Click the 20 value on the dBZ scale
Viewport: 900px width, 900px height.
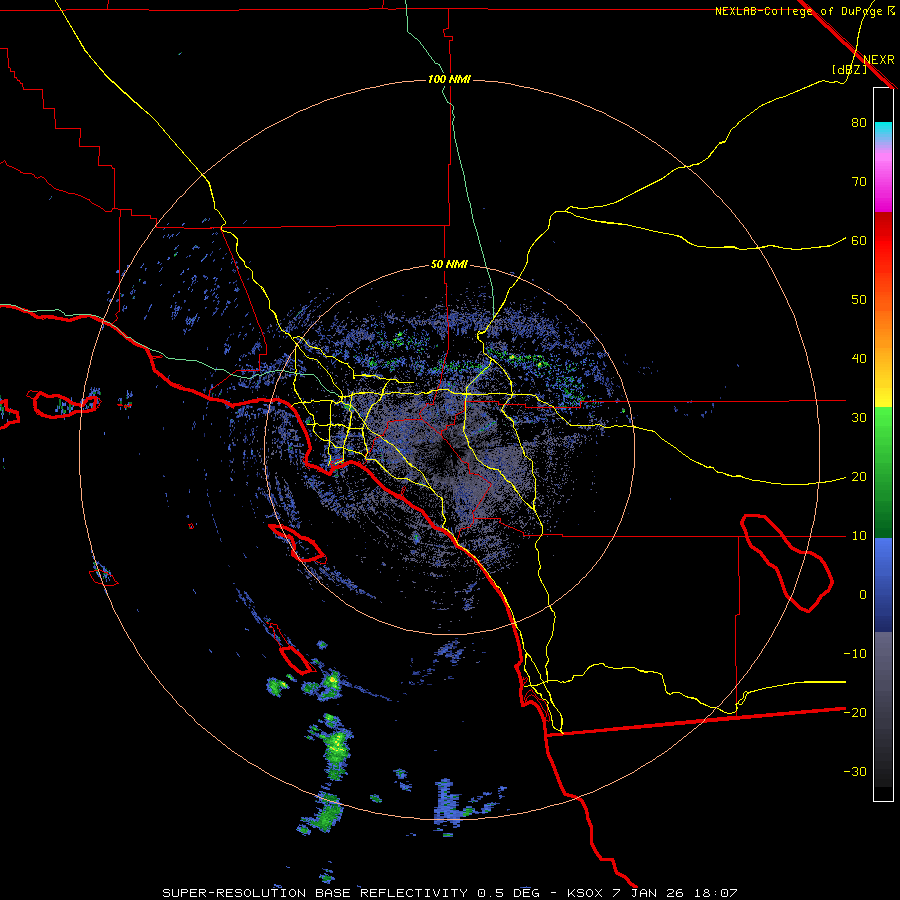(x=859, y=477)
